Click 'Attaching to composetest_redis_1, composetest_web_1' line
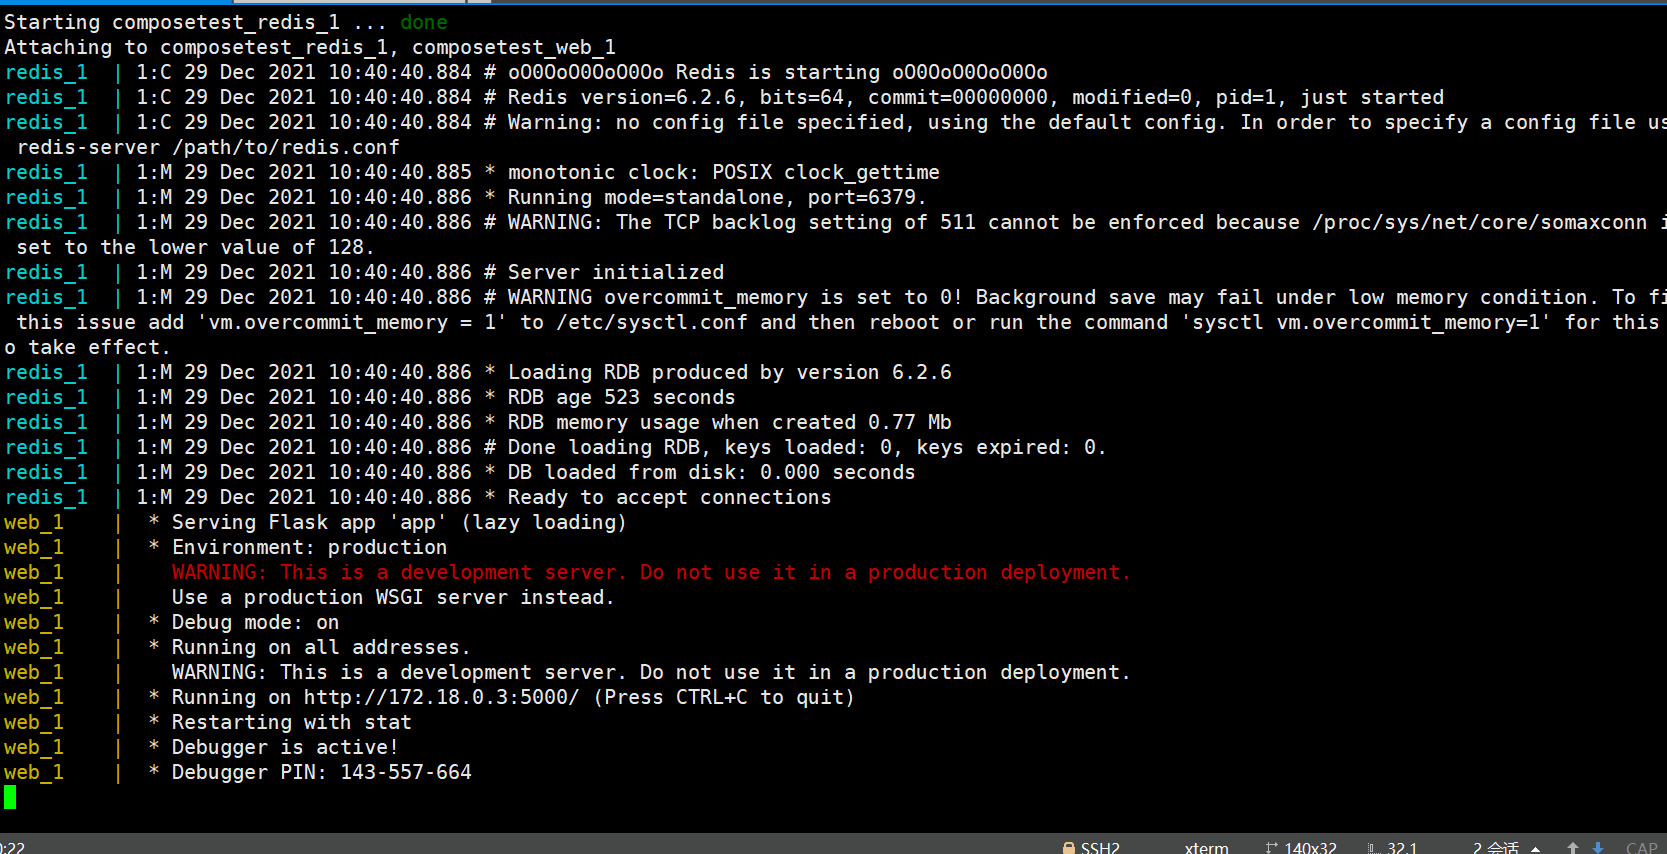The height and width of the screenshot is (854, 1667). (x=310, y=47)
